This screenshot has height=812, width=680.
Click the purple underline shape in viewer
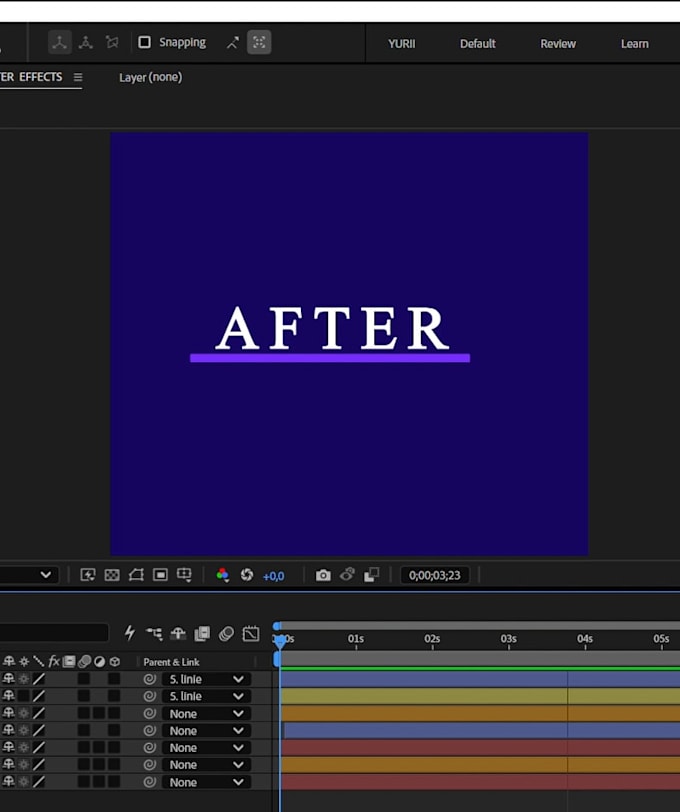330,358
